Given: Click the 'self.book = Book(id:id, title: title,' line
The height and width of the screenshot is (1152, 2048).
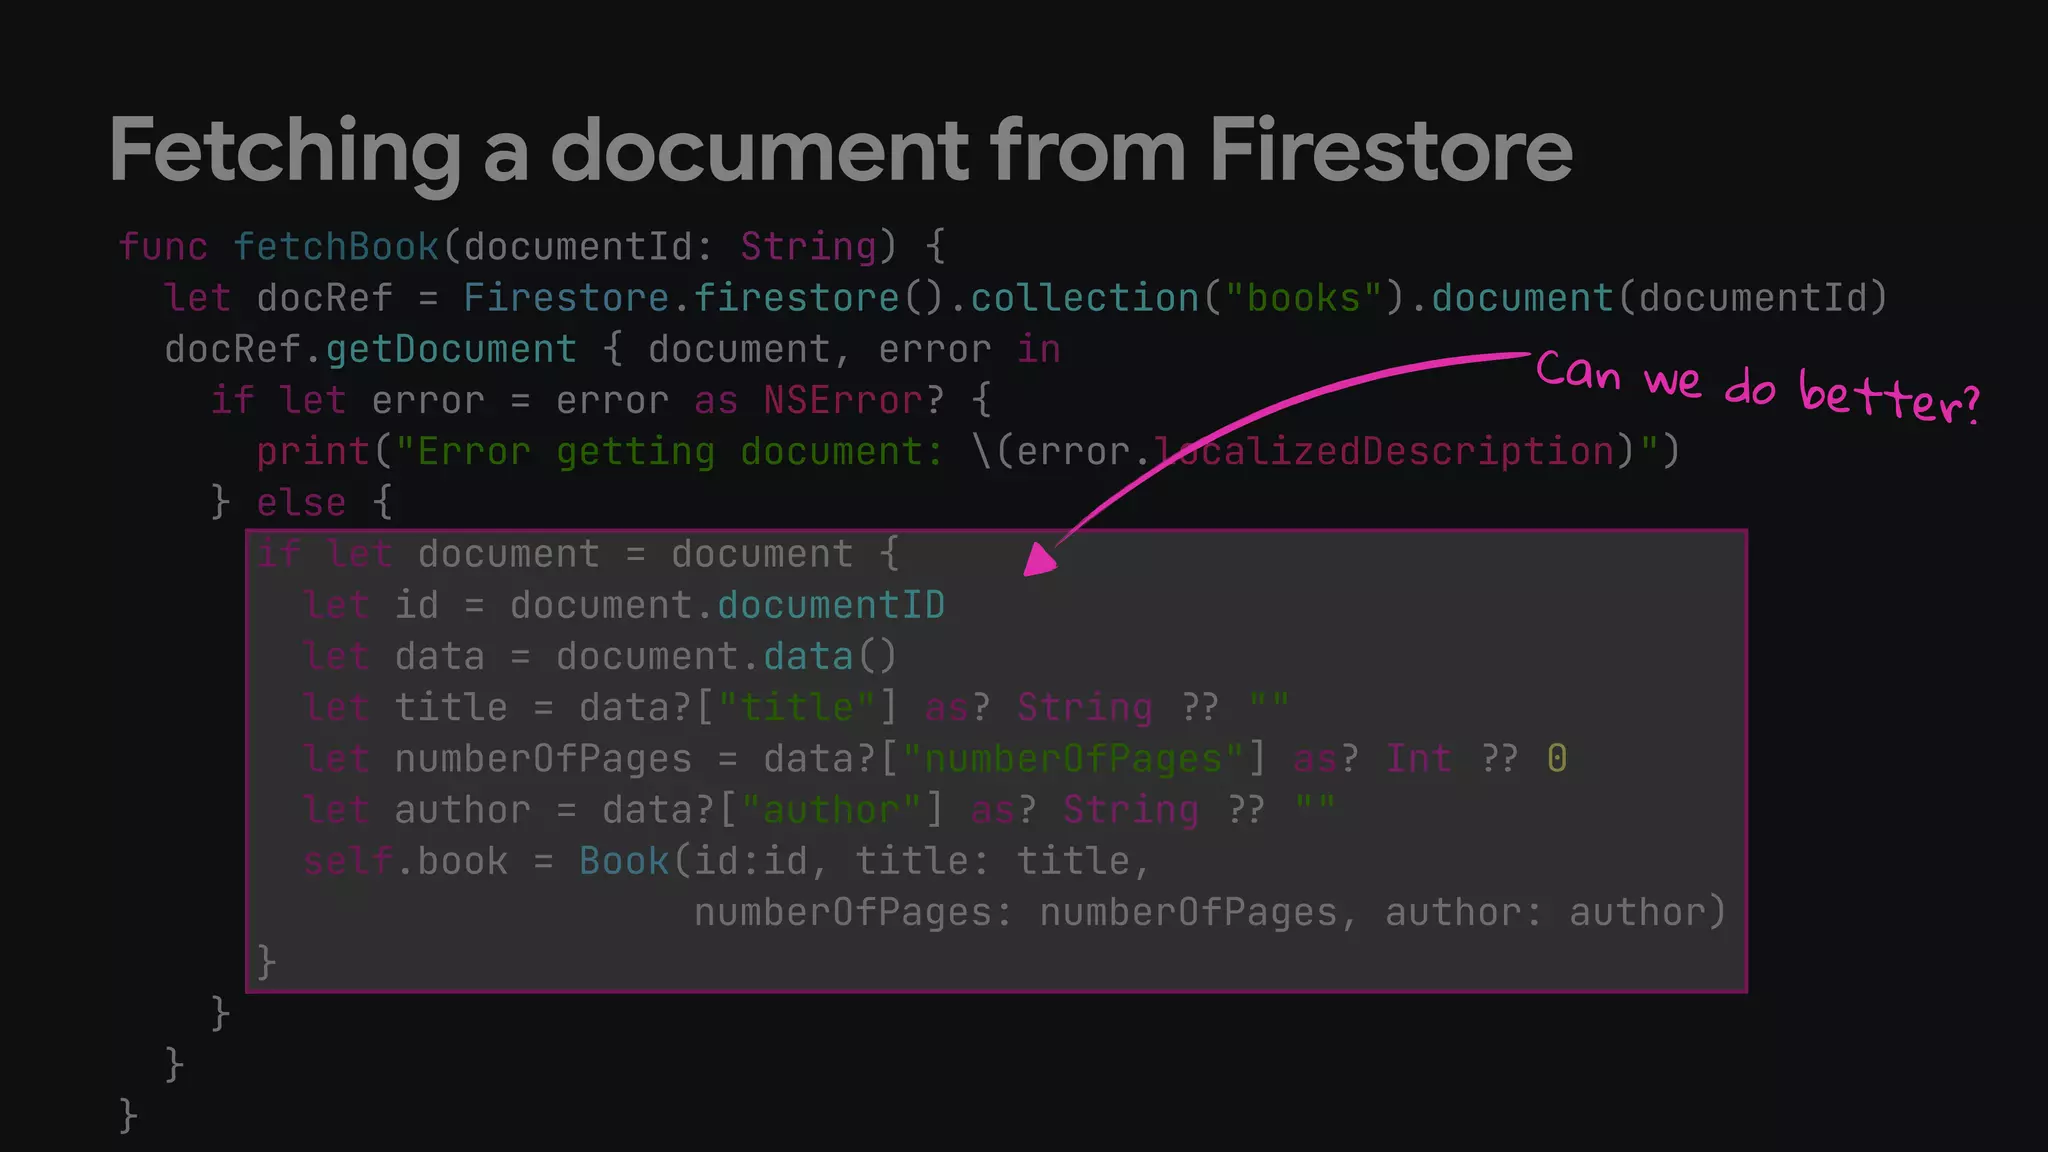Looking at the screenshot, I should [x=727, y=861].
